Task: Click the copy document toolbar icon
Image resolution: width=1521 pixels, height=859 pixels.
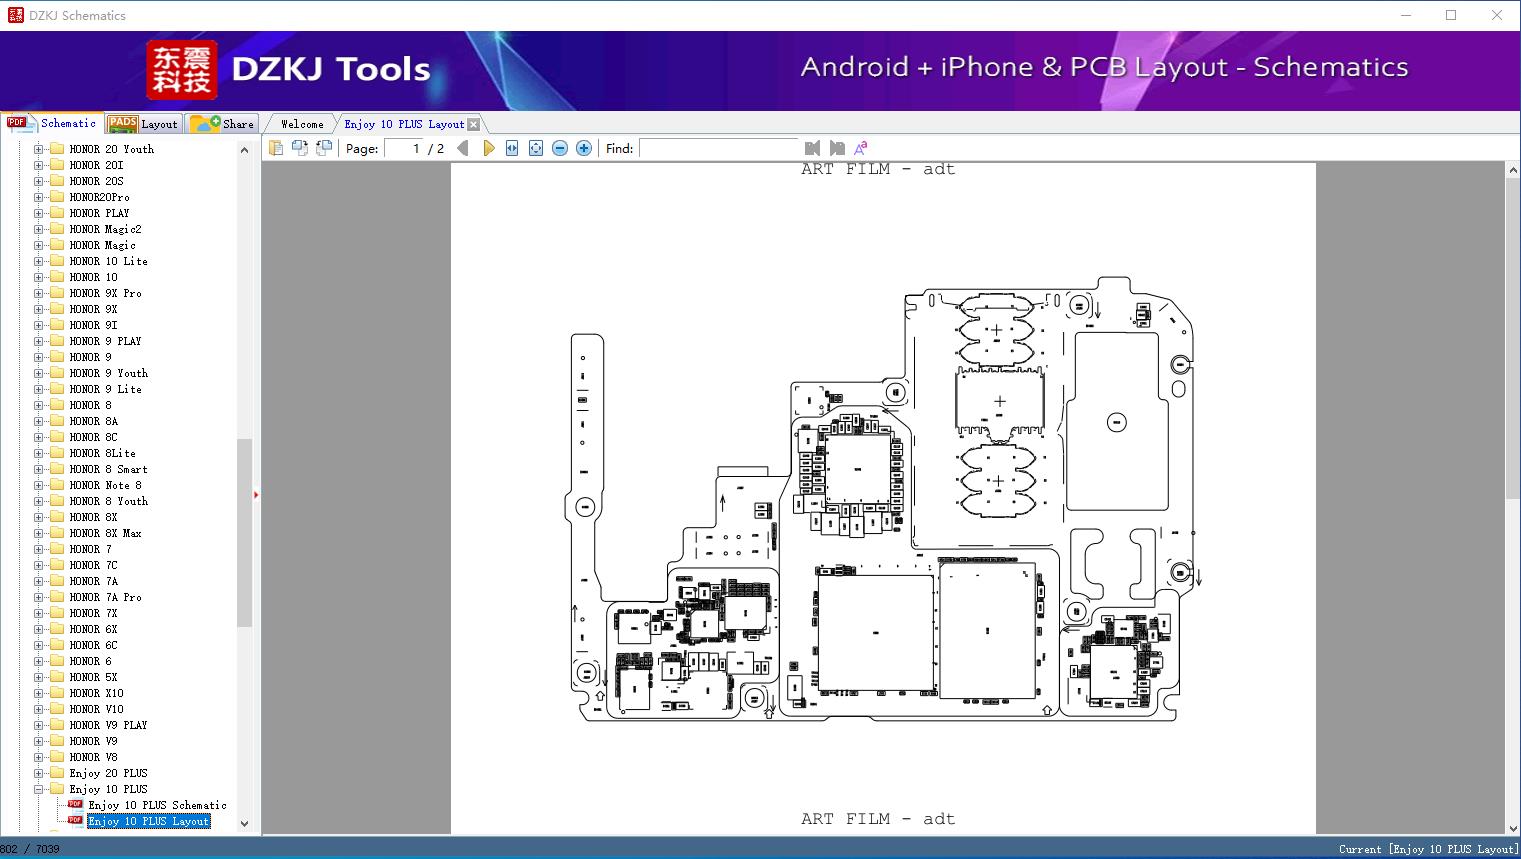Action: click(x=276, y=148)
